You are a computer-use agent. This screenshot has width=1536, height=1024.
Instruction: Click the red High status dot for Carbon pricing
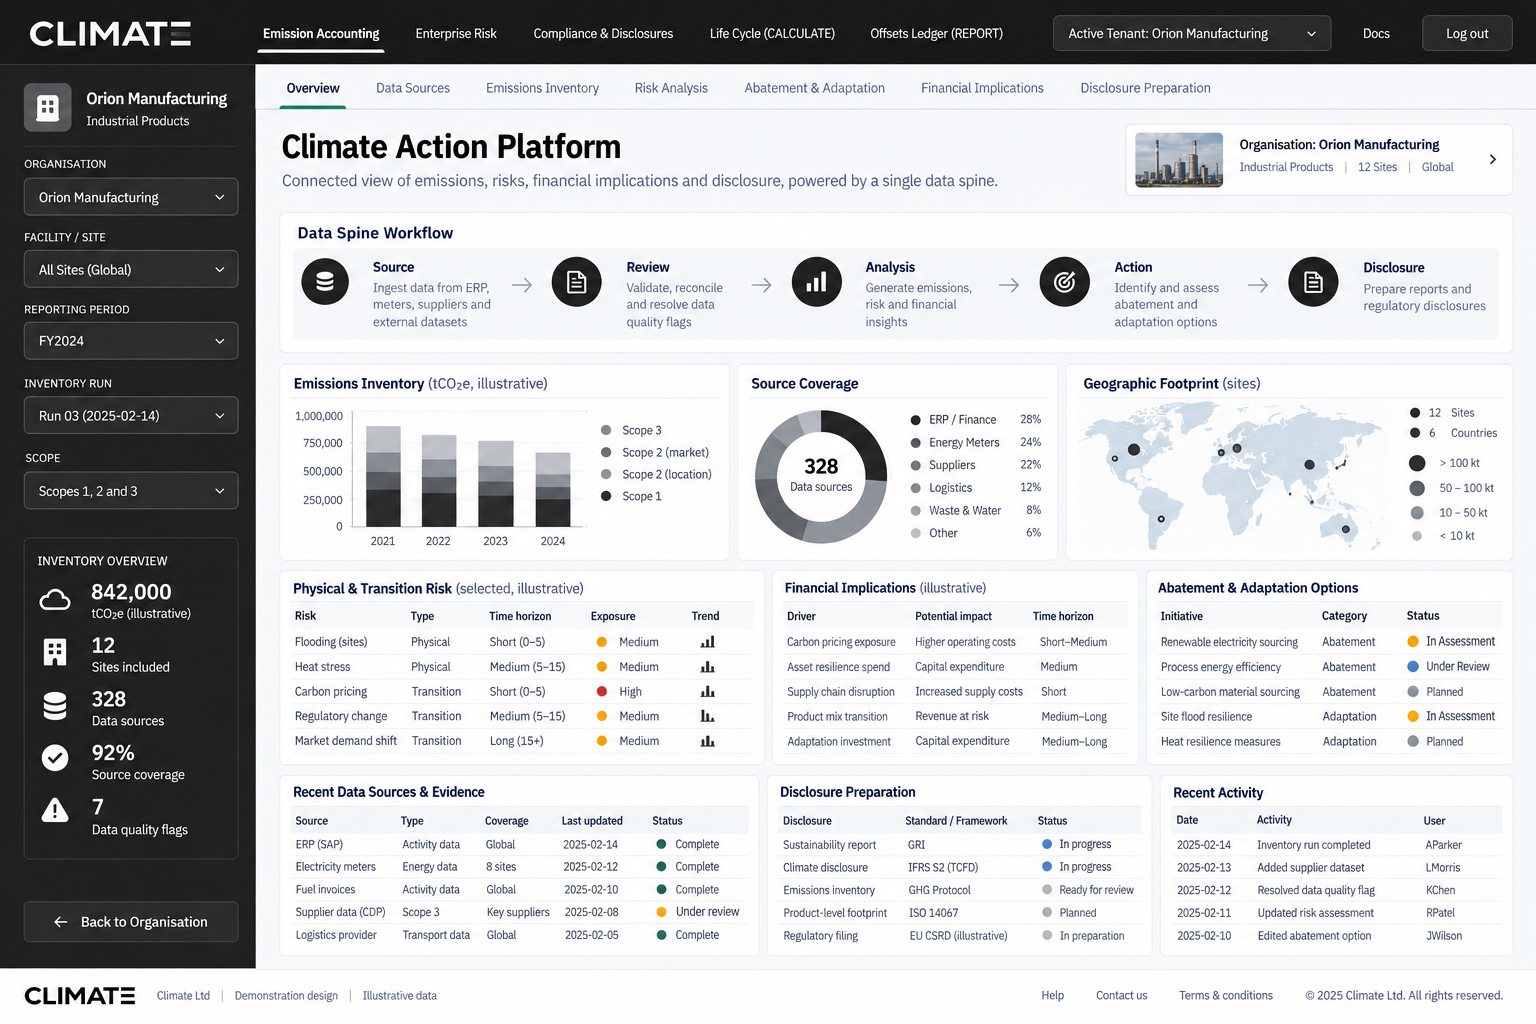click(602, 691)
